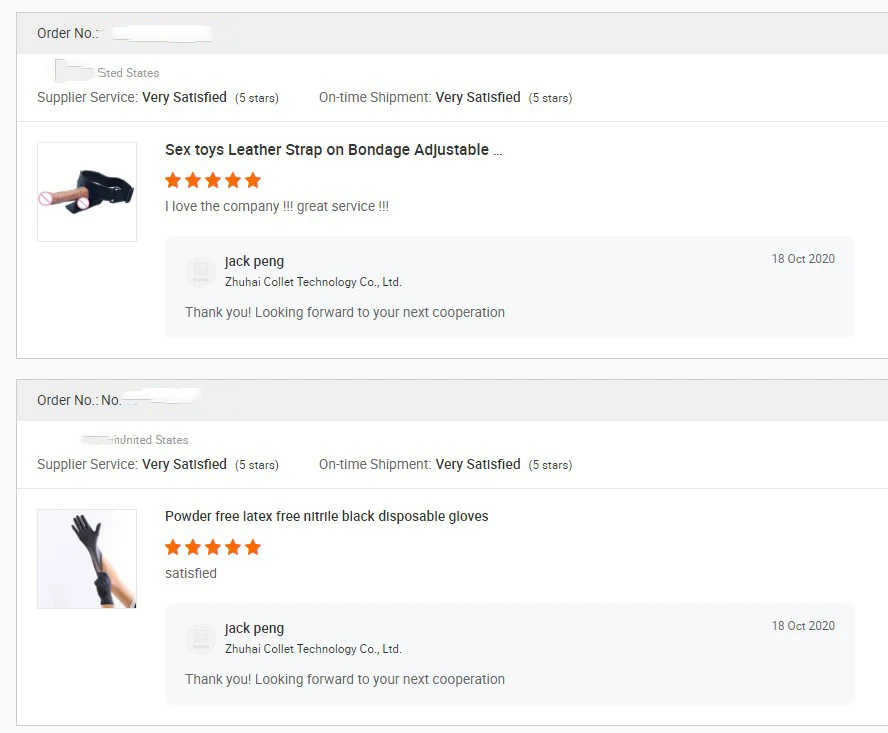
Task: Open "Powder free latex free nitrile" gloves title
Action: [326, 517]
